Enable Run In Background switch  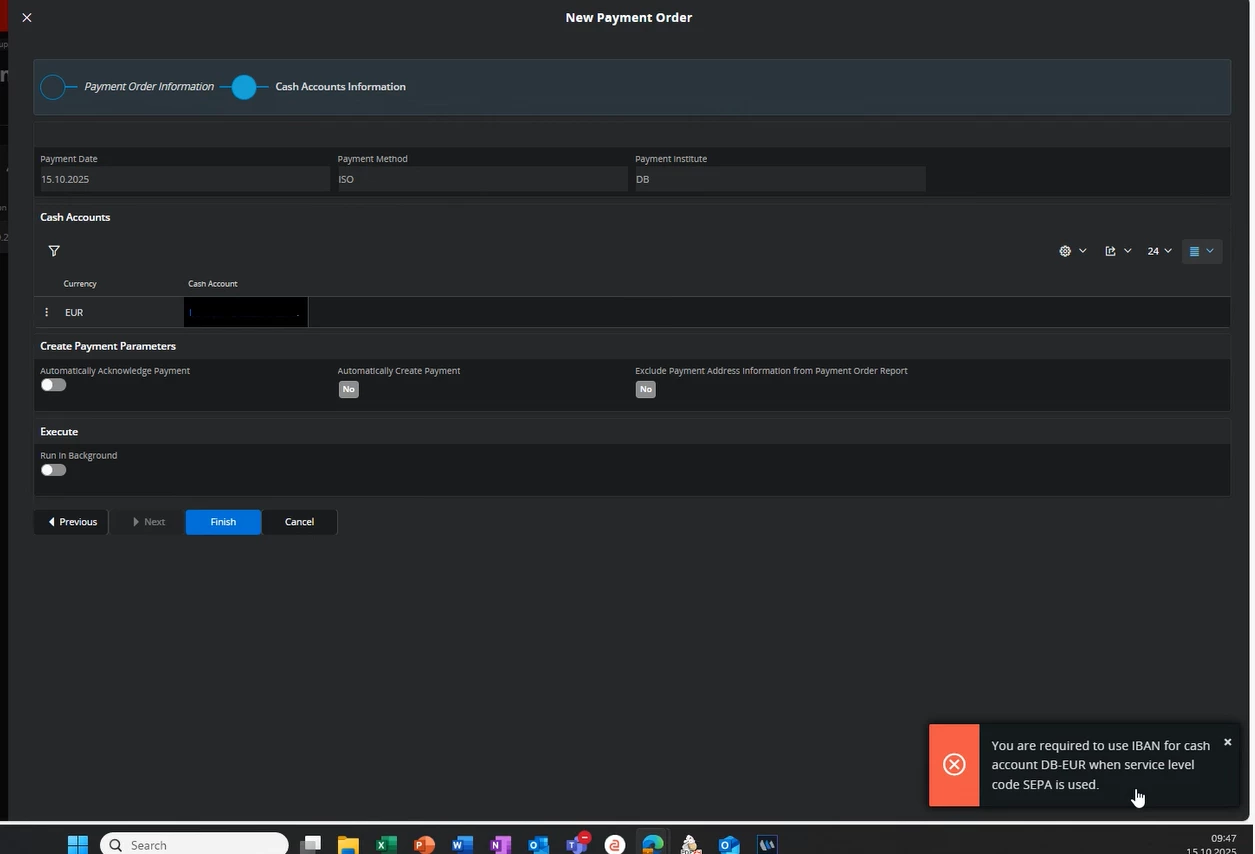(53, 470)
